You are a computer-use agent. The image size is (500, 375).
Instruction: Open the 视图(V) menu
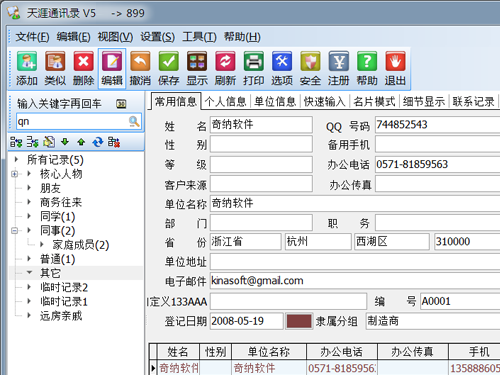click(115, 37)
